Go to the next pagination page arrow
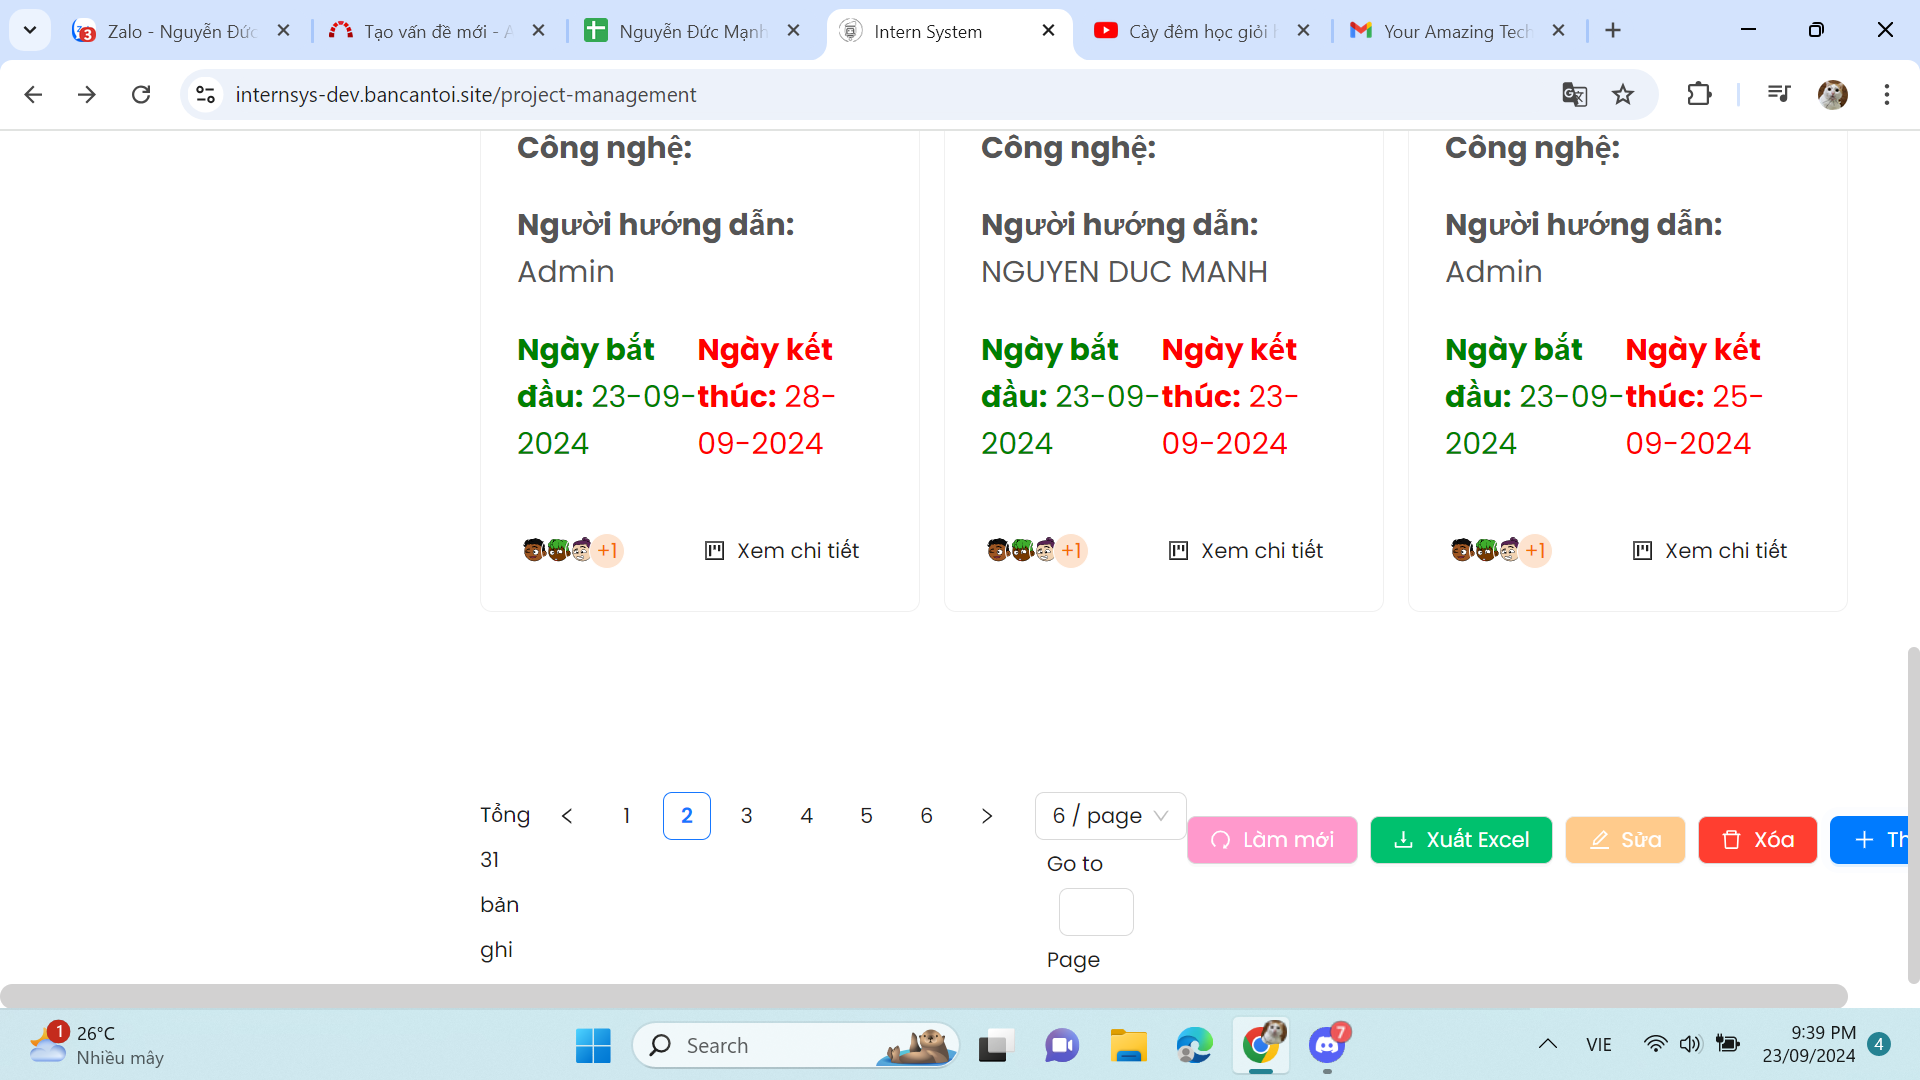 [987, 816]
